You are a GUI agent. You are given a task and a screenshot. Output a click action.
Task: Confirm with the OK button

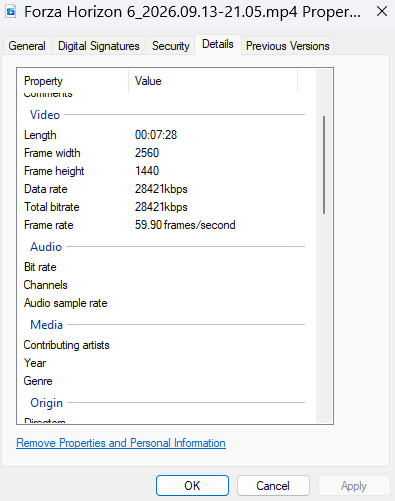[x=192, y=486]
